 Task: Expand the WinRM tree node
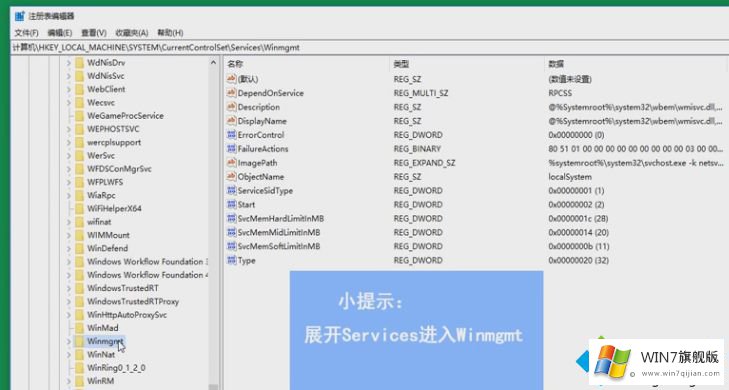coord(68,381)
